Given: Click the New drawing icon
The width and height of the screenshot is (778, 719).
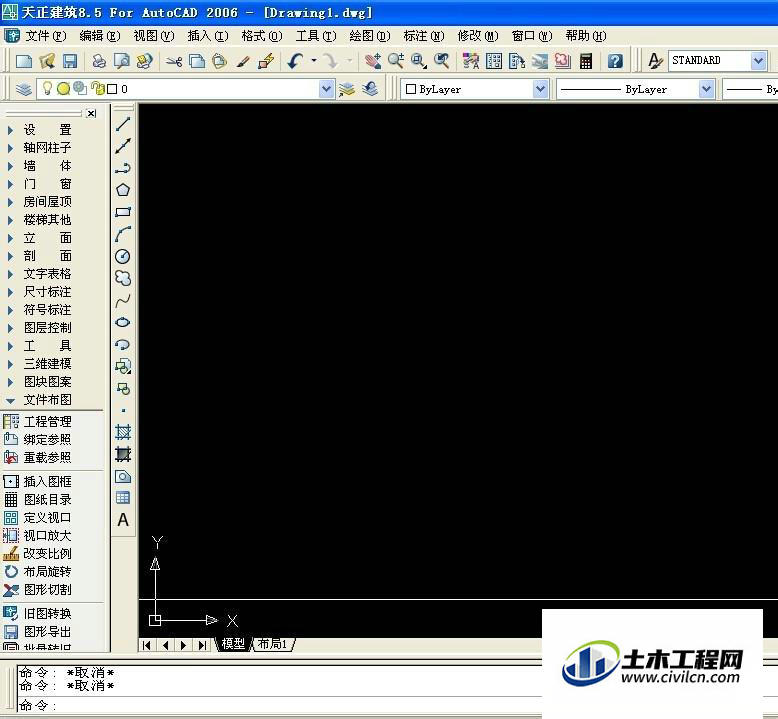Looking at the screenshot, I should click(x=23, y=61).
